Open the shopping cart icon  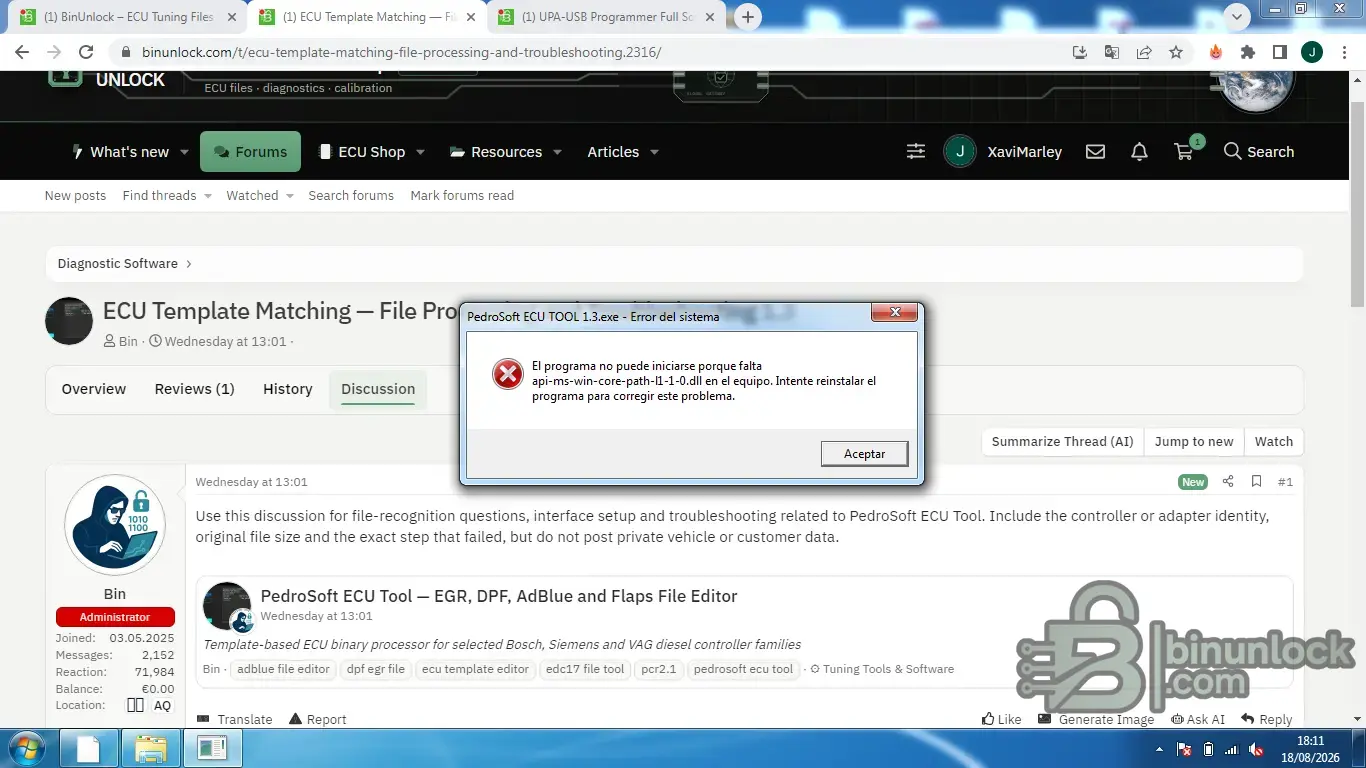[x=1185, y=151]
